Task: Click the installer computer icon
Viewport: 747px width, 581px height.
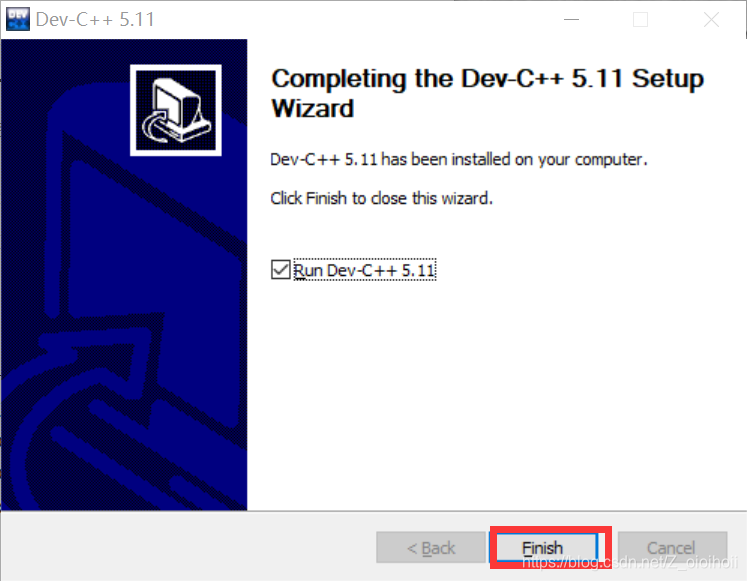Action: [175, 110]
